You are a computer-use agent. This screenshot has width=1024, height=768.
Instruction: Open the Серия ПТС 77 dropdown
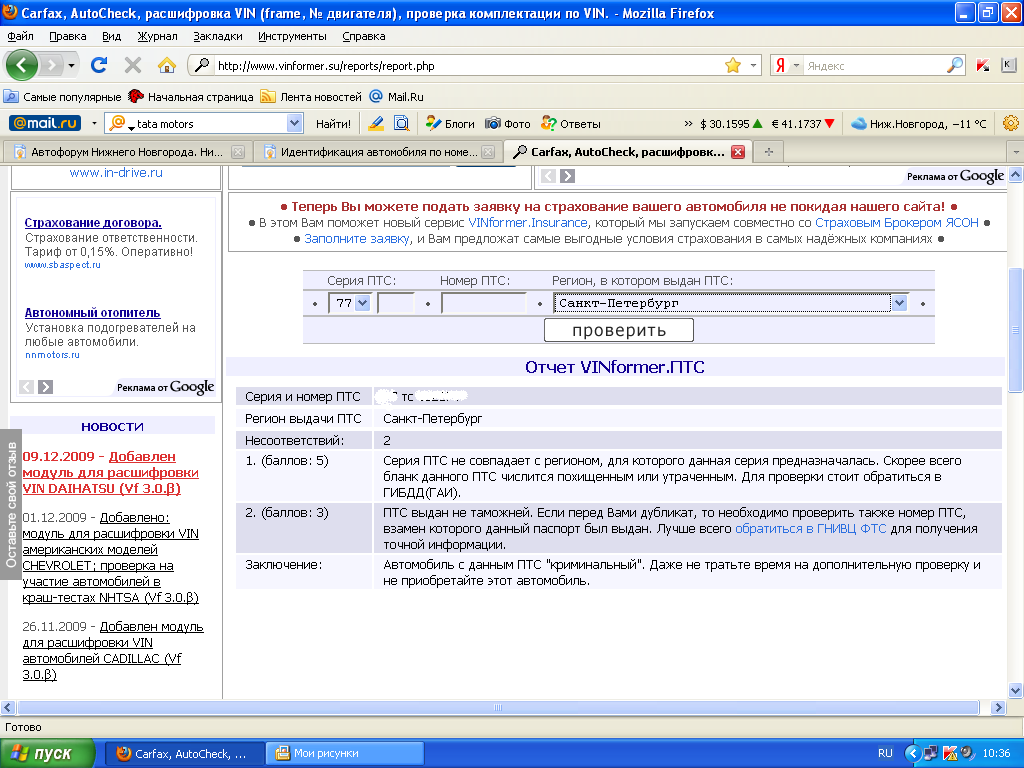[x=350, y=303]
